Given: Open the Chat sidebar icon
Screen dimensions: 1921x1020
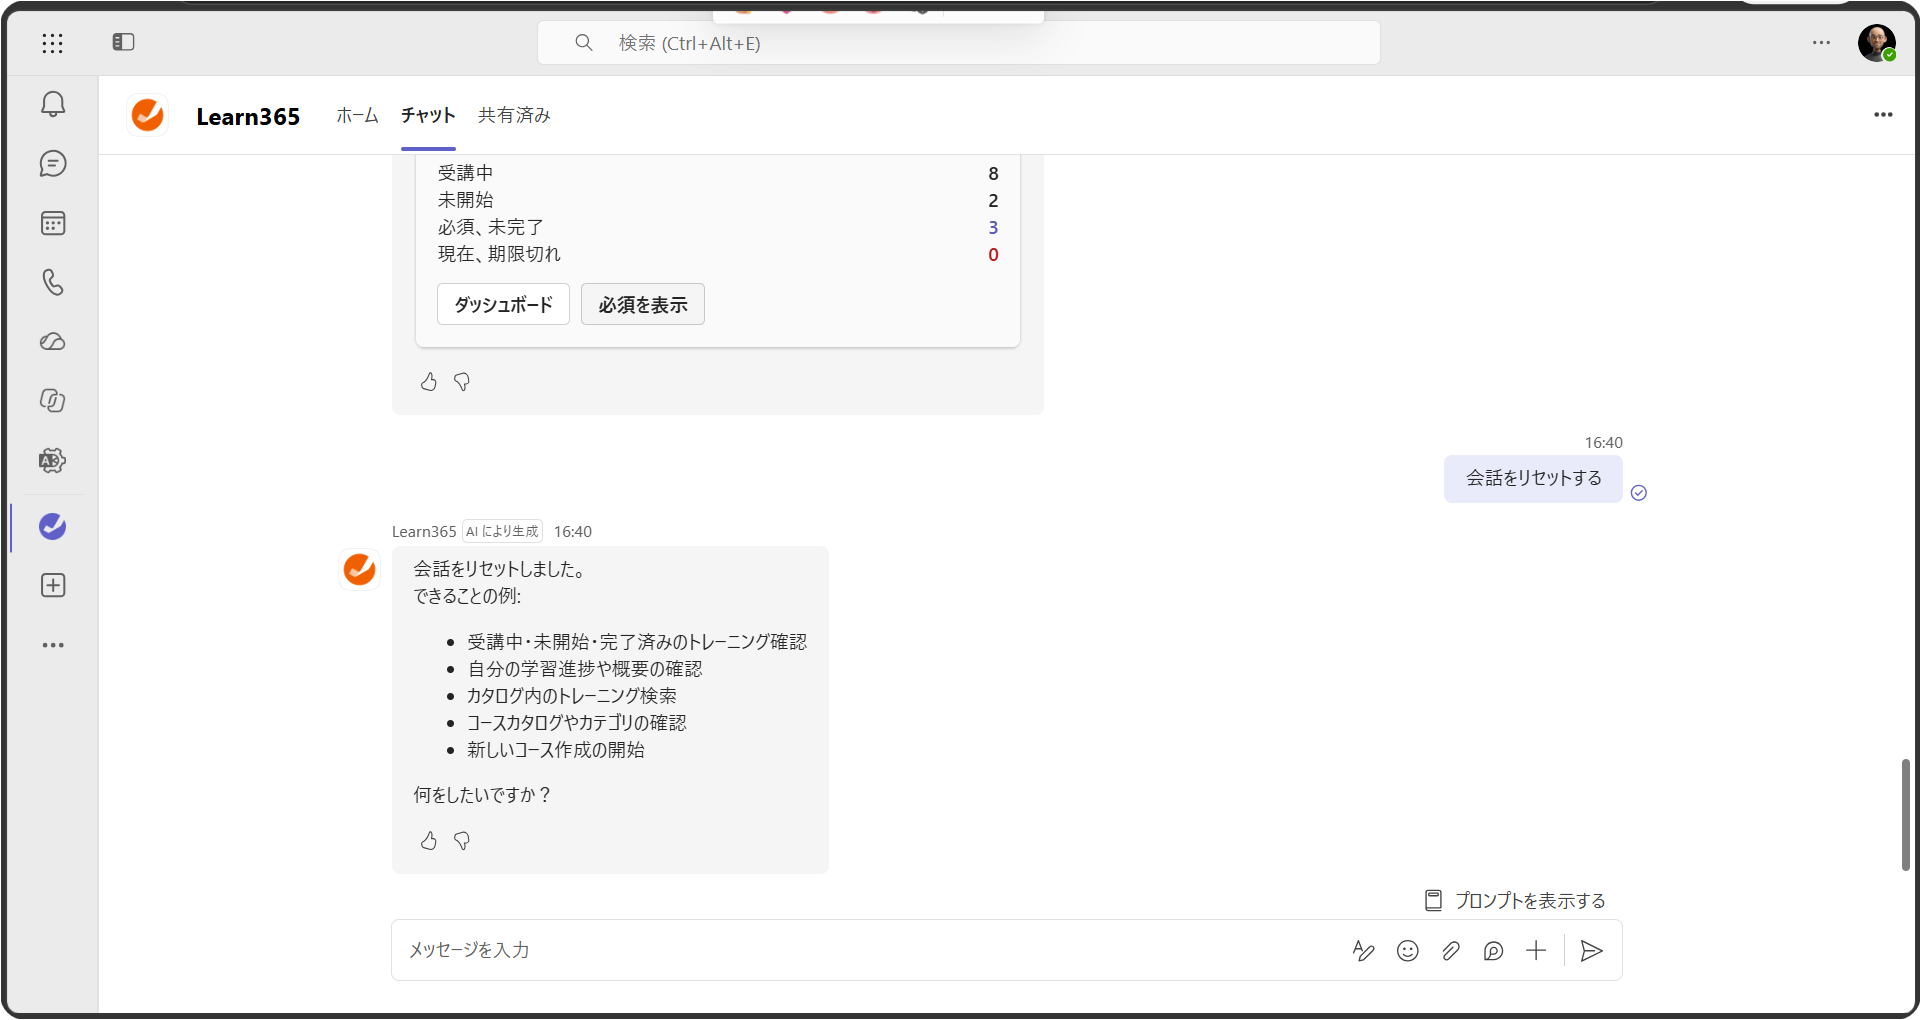Looking at the screenshot, I should 53,163.
